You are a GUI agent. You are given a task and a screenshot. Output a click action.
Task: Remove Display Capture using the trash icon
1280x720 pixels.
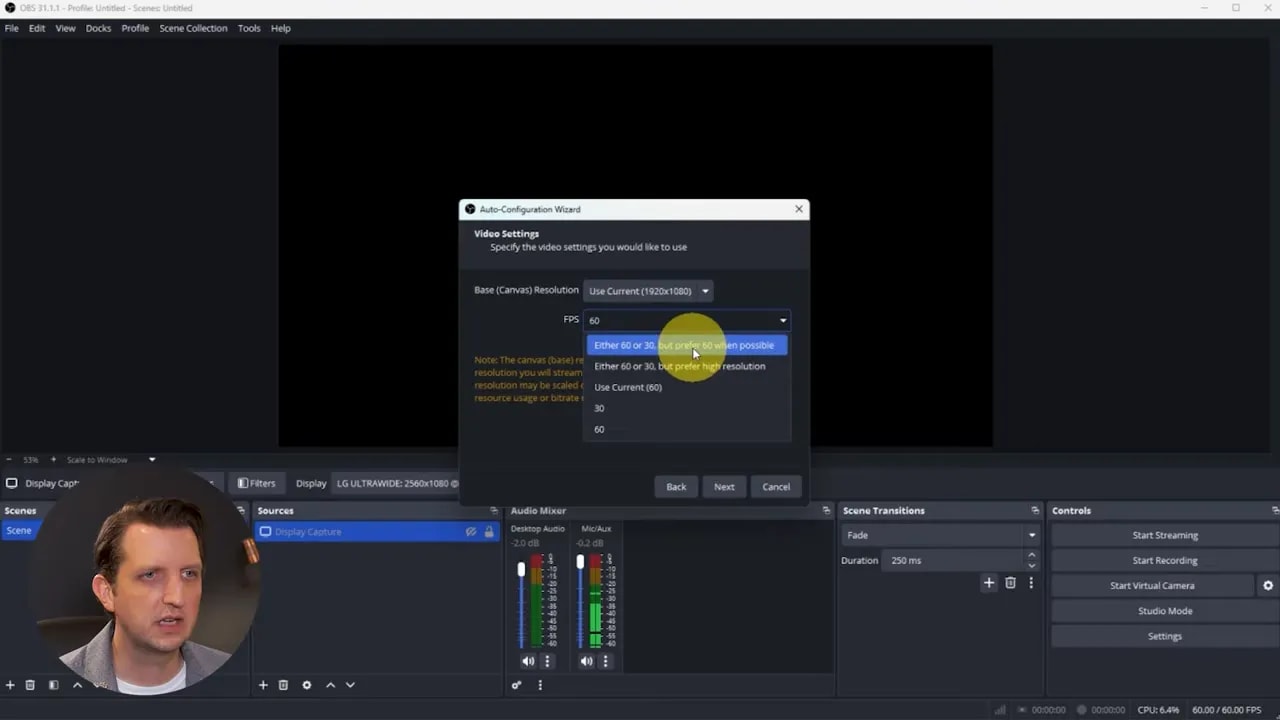[284, 685]
